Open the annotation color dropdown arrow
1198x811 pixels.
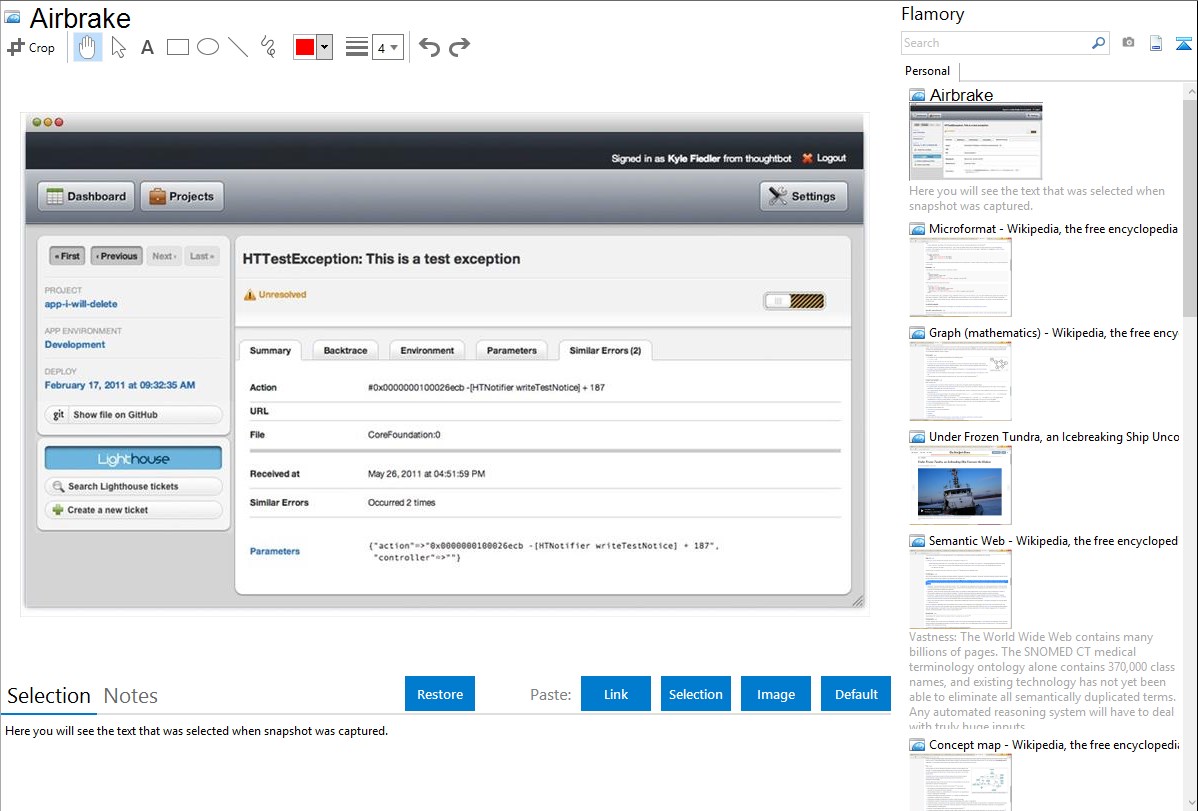(325, 47)
